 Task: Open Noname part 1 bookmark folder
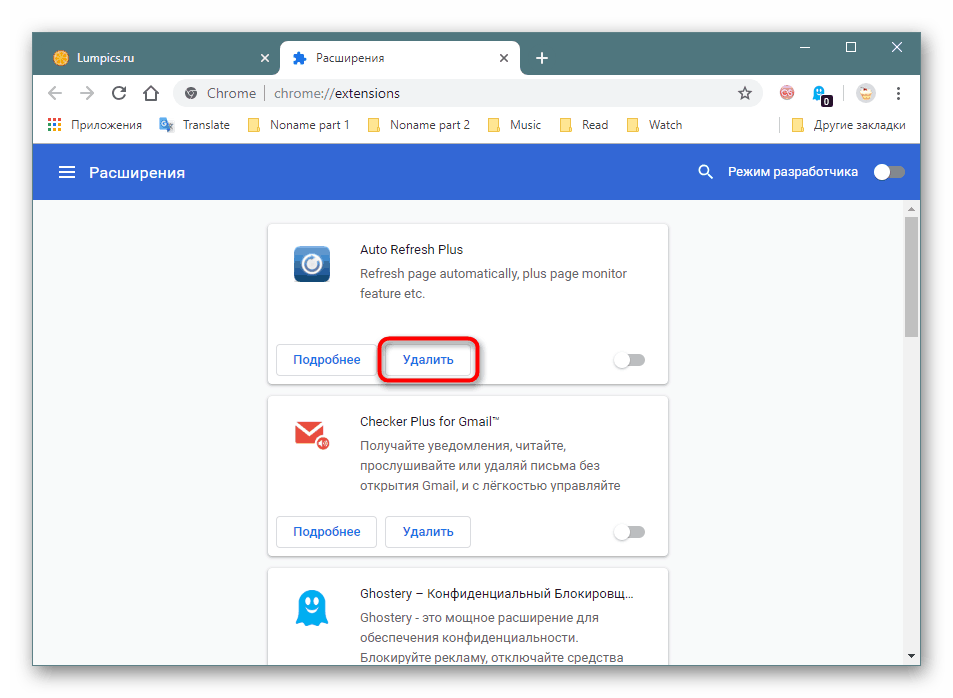[299, 125]
